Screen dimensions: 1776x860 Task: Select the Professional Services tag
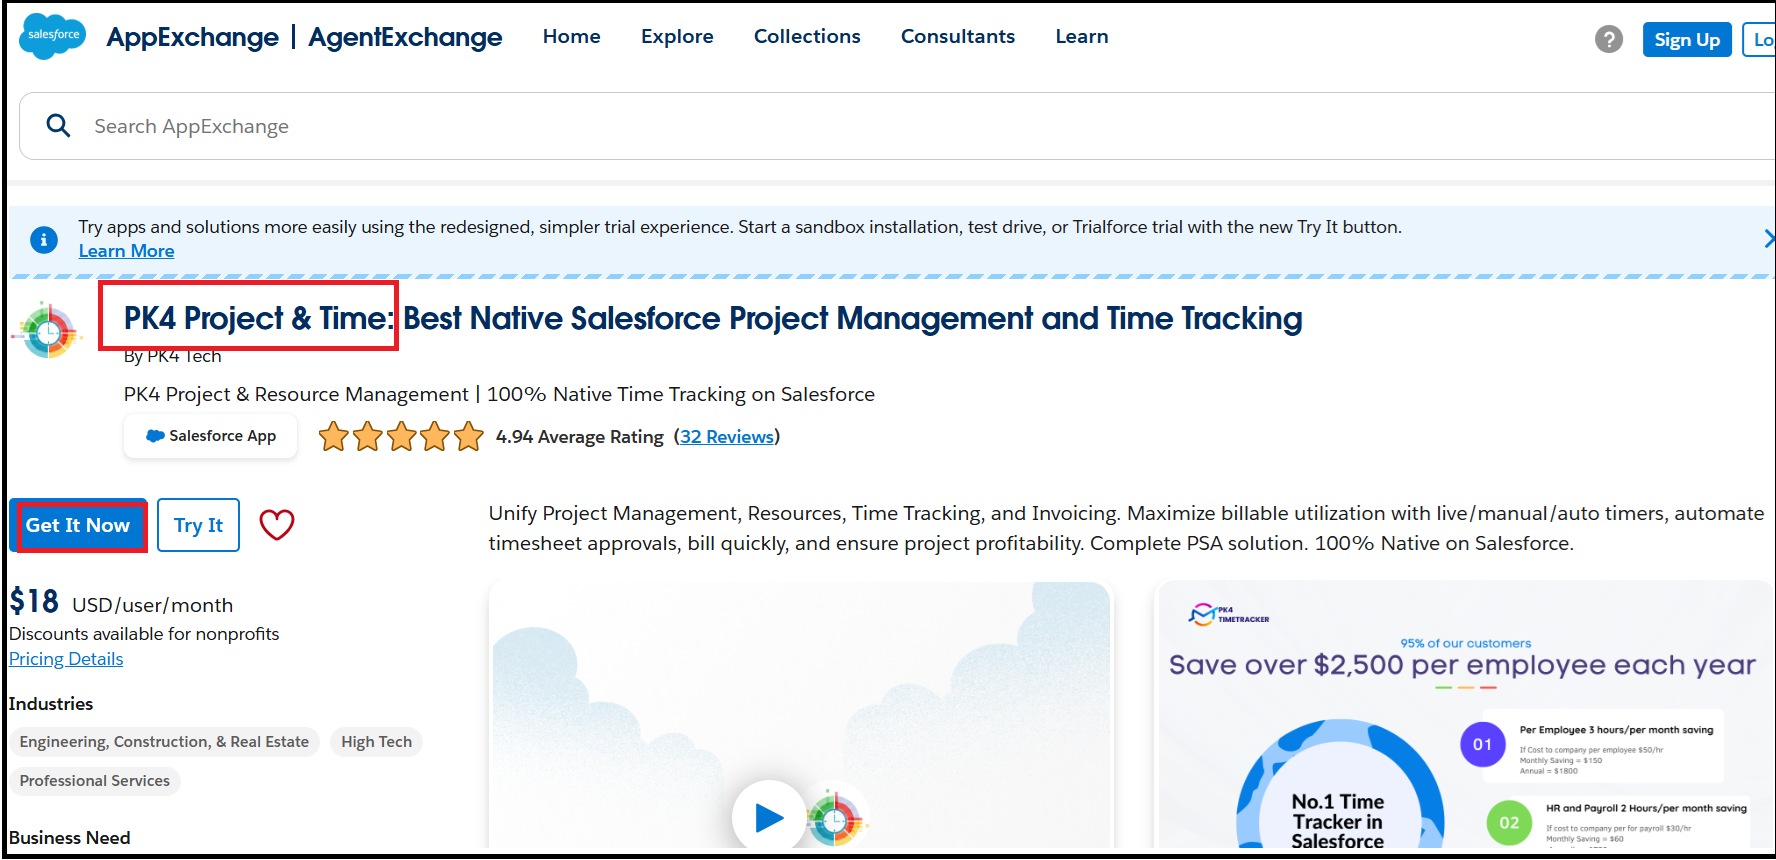click(x=95, y=781)
